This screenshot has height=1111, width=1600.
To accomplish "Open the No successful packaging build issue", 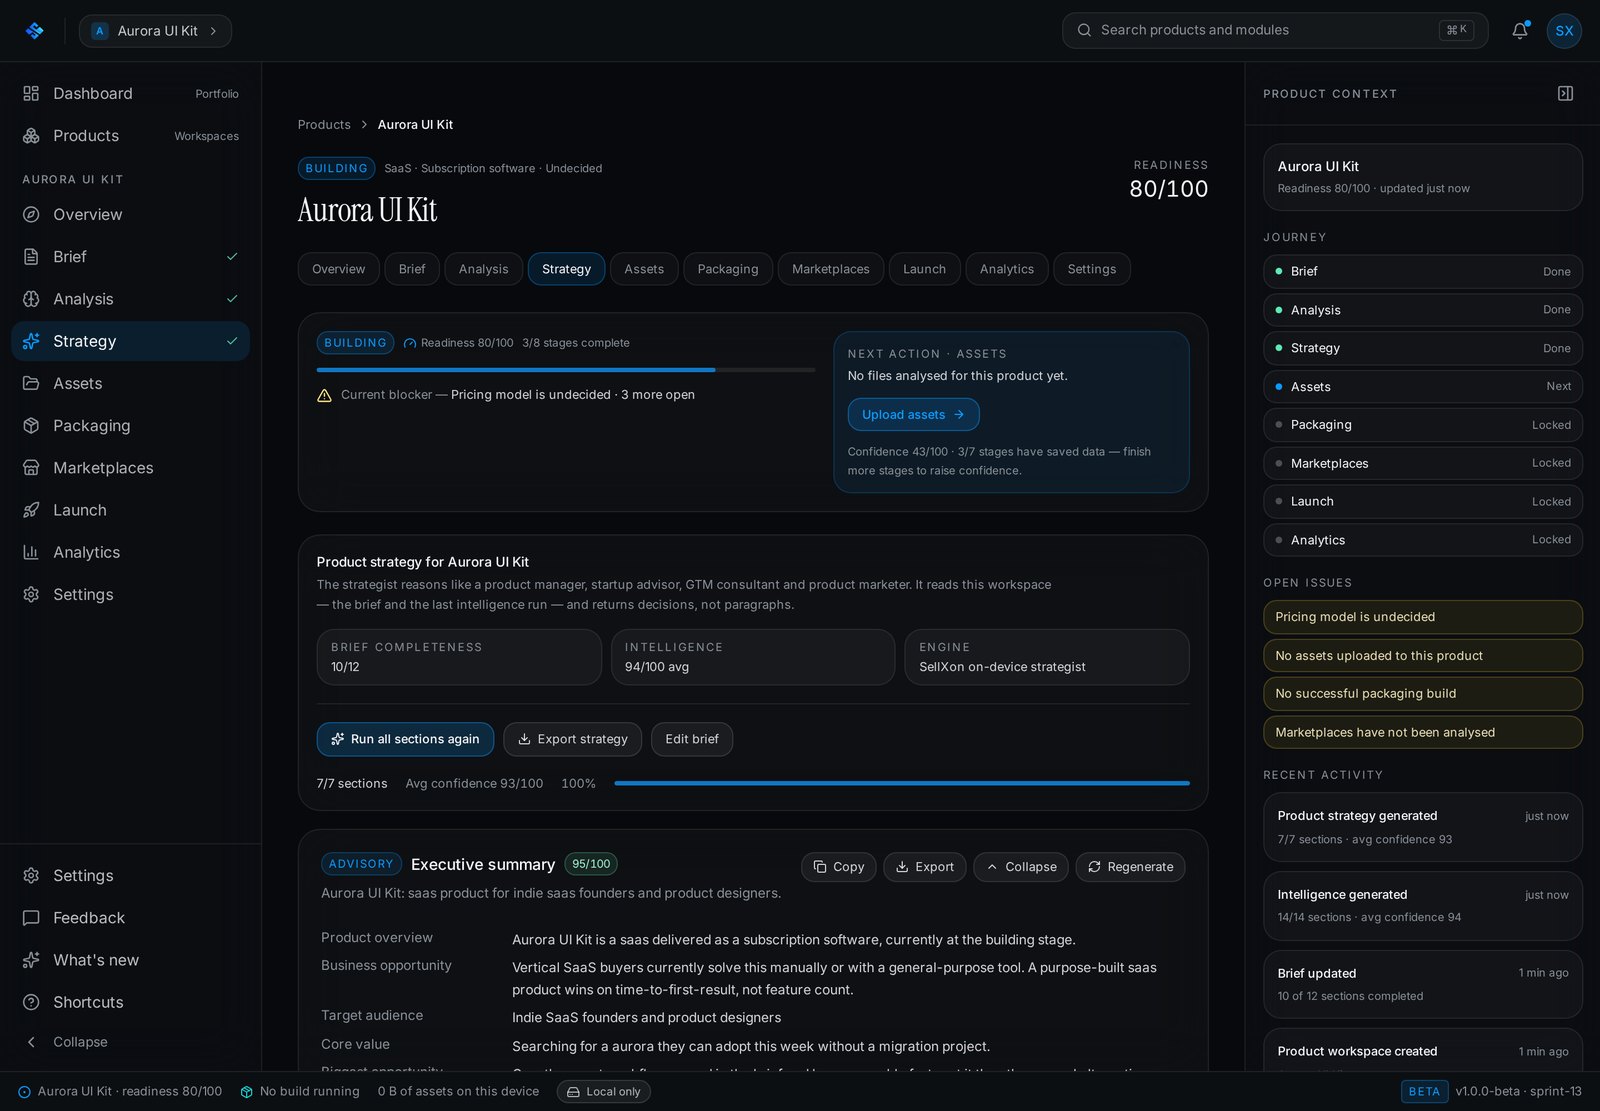I will 1422,694.
